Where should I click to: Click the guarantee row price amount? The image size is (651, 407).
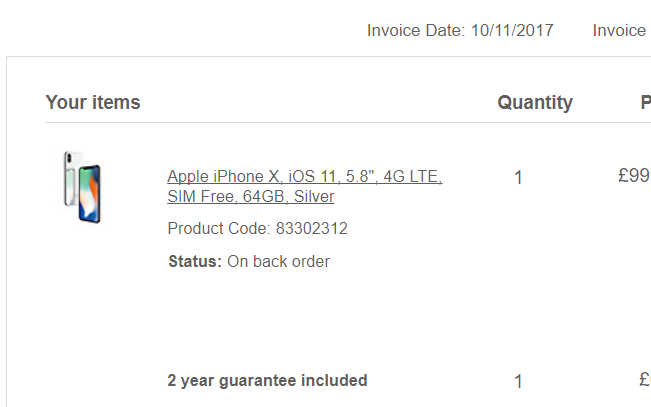645,380
